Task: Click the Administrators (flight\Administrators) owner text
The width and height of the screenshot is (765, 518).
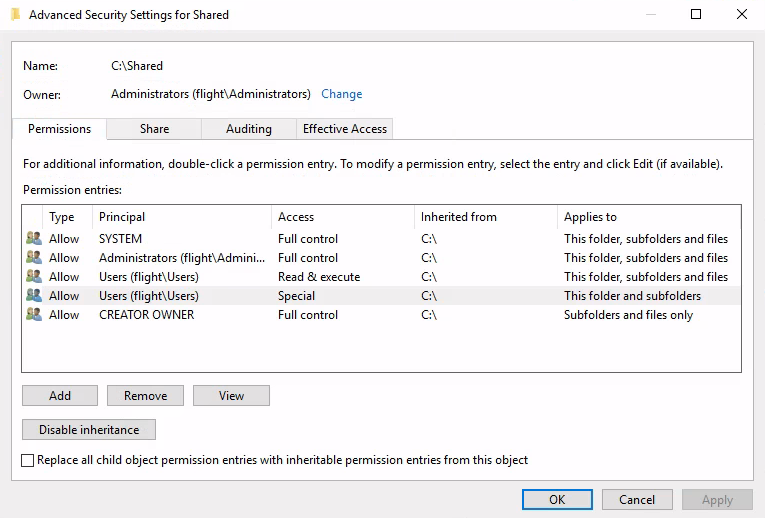Action: click(x=211, y=94)
